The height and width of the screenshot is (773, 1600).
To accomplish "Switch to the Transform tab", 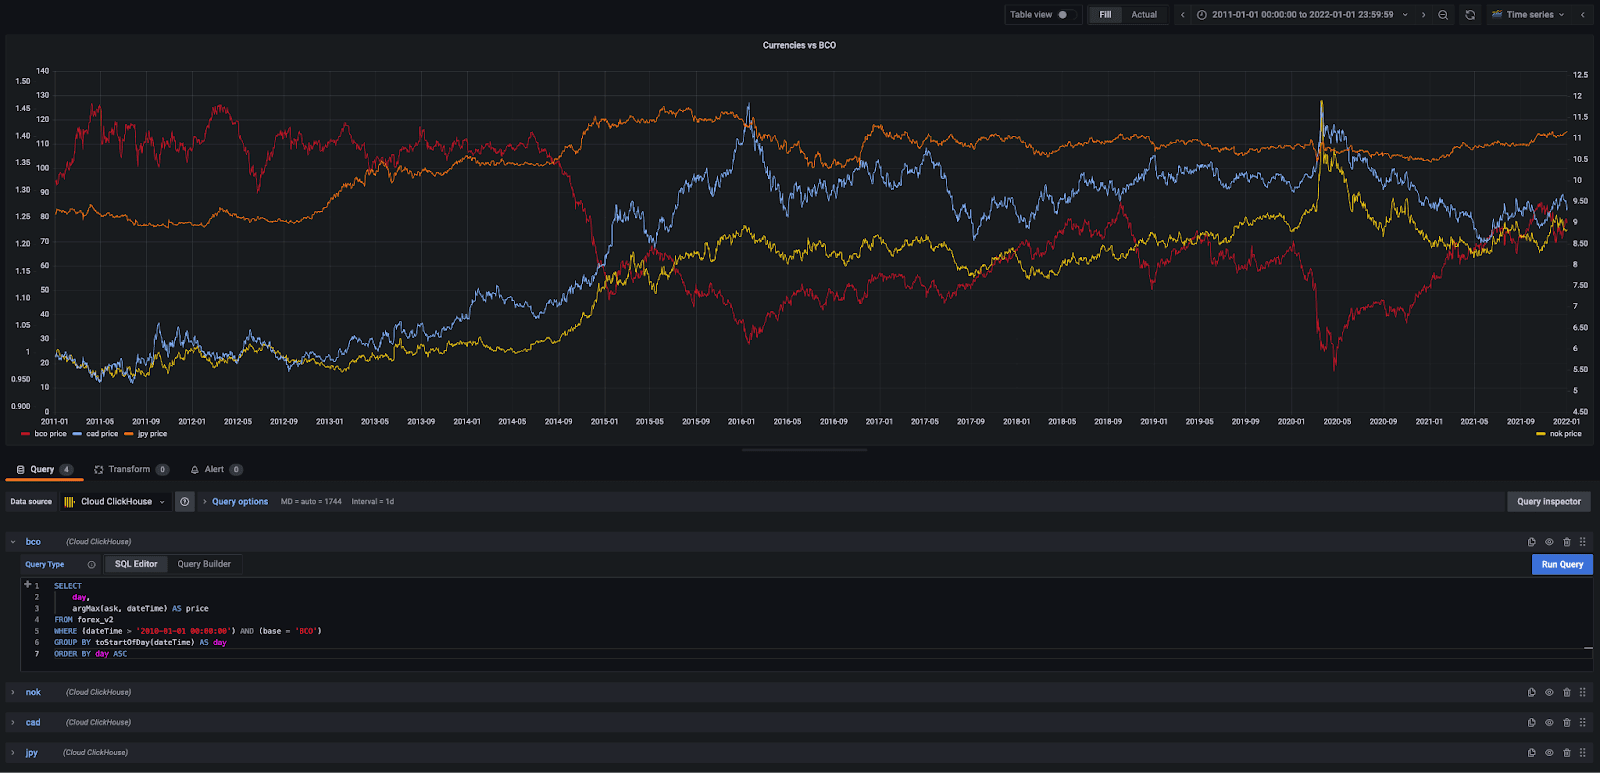I will pyautogui.click(x=129, y=469).
